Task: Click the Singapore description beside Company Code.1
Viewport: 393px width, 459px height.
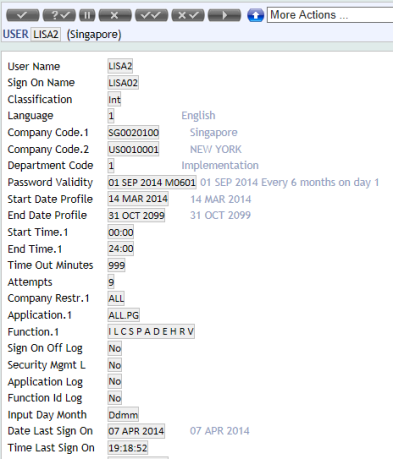Action: (214, 132)
